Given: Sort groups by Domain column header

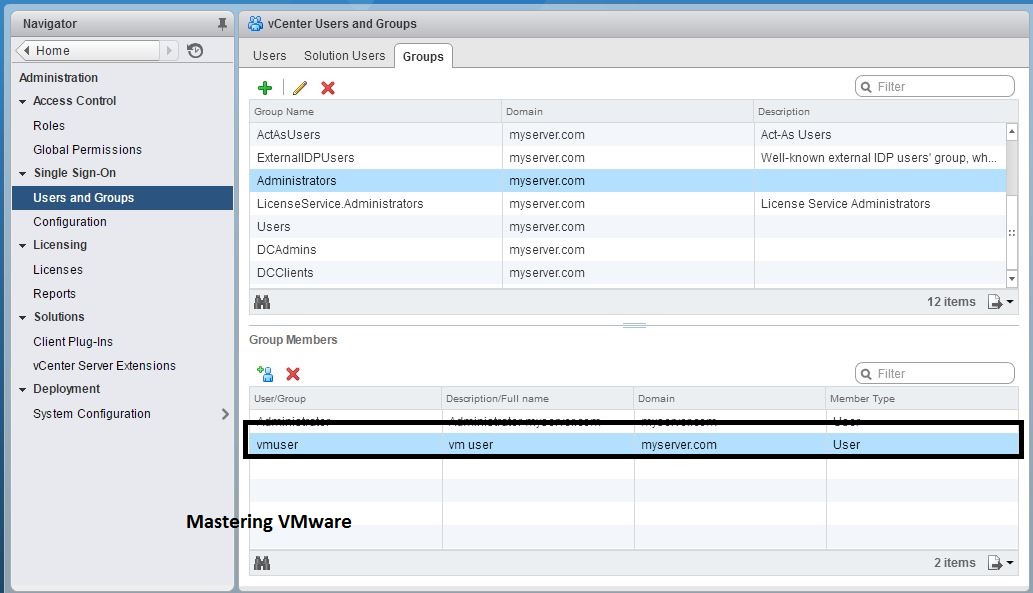Looking at the screenshot, I should [x=627, y=111].
